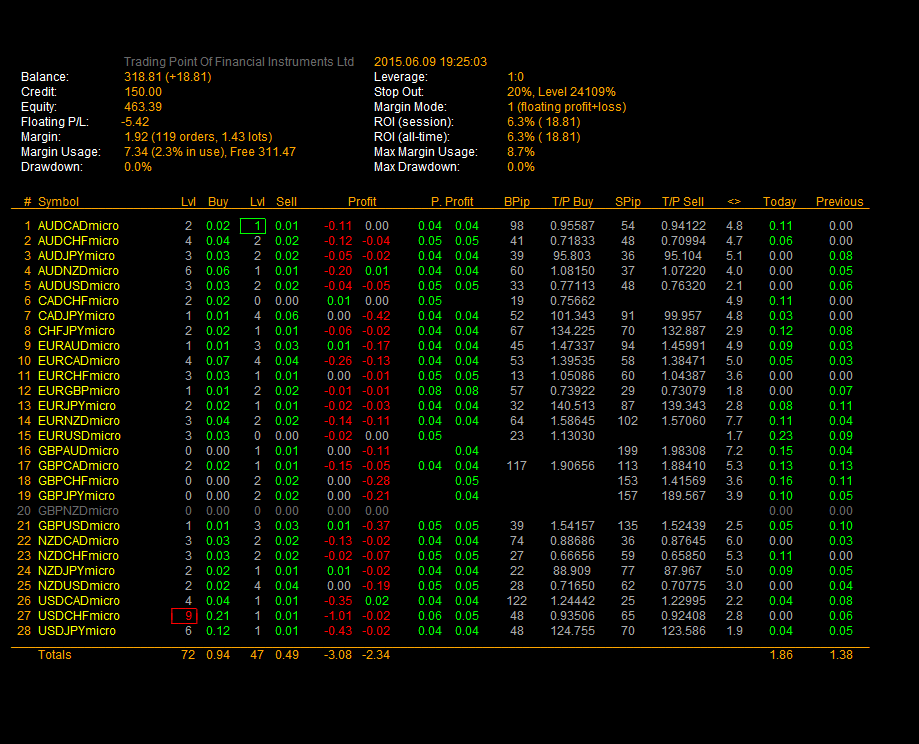
Task: Select the USDCHFmicro symbol row label
Action: pos(78,616)
